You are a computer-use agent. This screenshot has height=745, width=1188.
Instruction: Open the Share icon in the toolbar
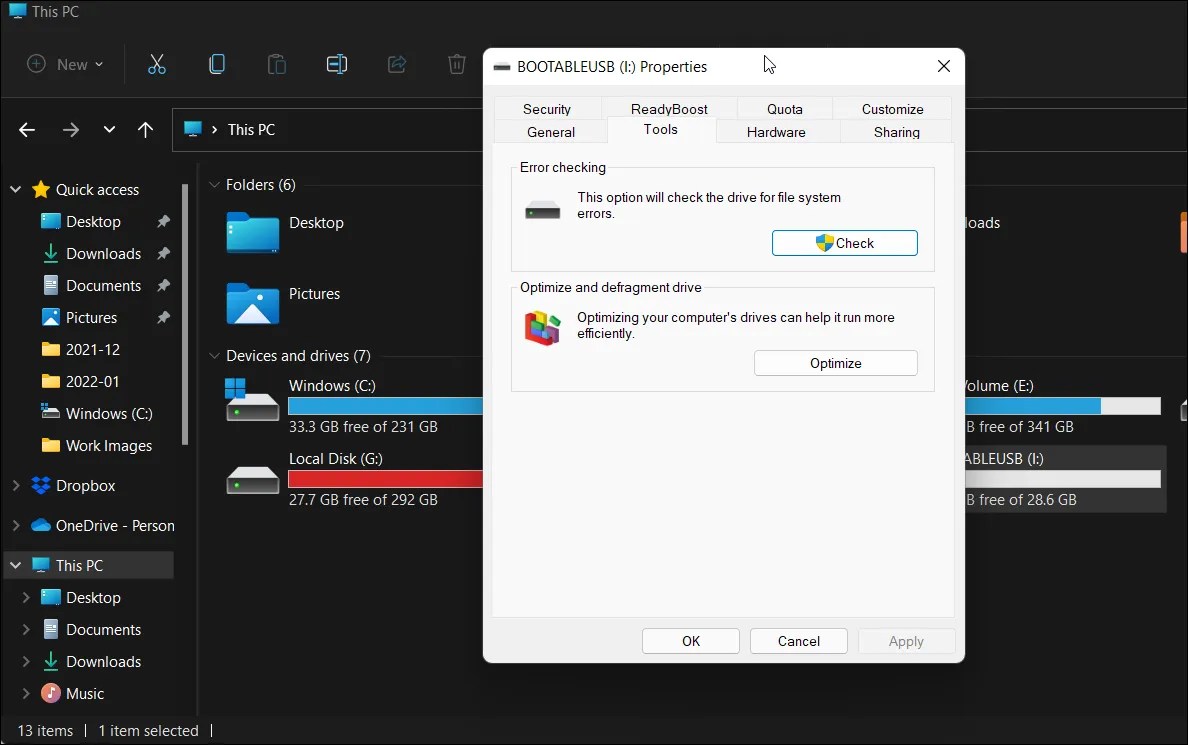coord(396,64)
